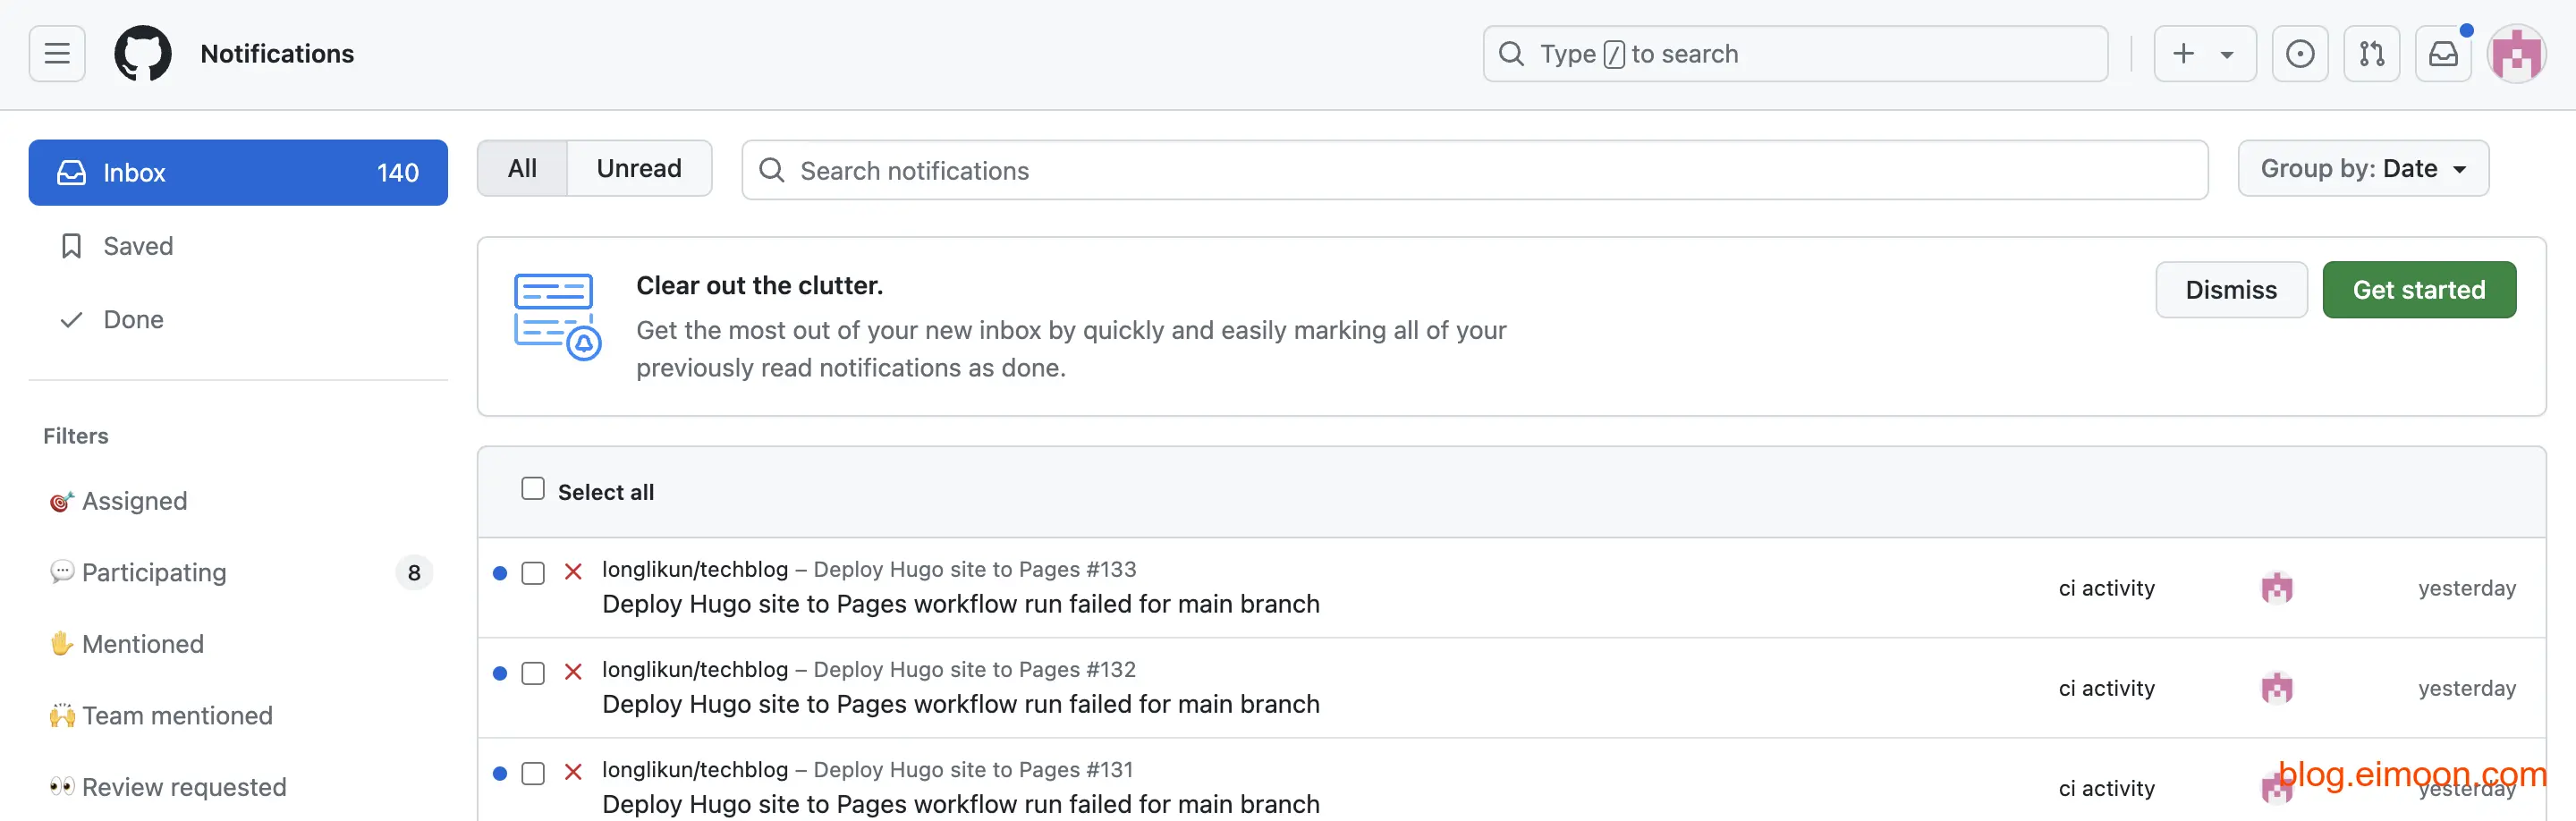
Task: Switch to the Unread tab
Action: (x=639, y=169)
